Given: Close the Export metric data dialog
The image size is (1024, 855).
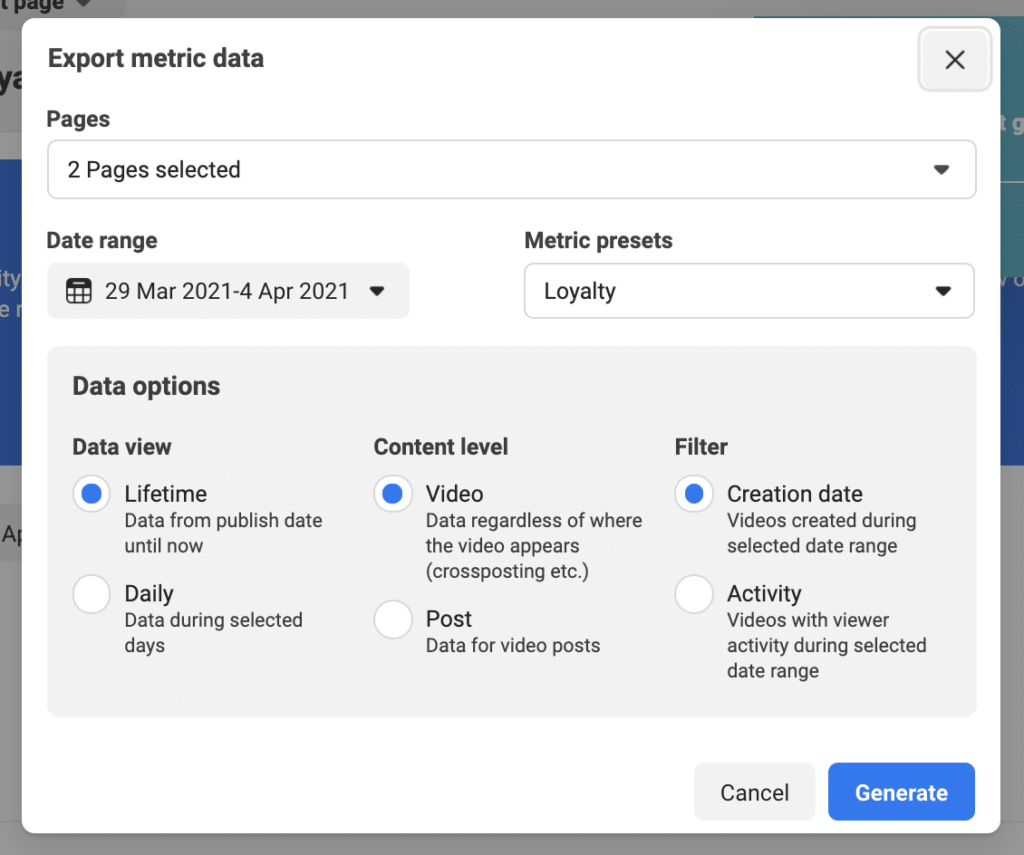Looking at the screenshot, I should click(955, 60).
